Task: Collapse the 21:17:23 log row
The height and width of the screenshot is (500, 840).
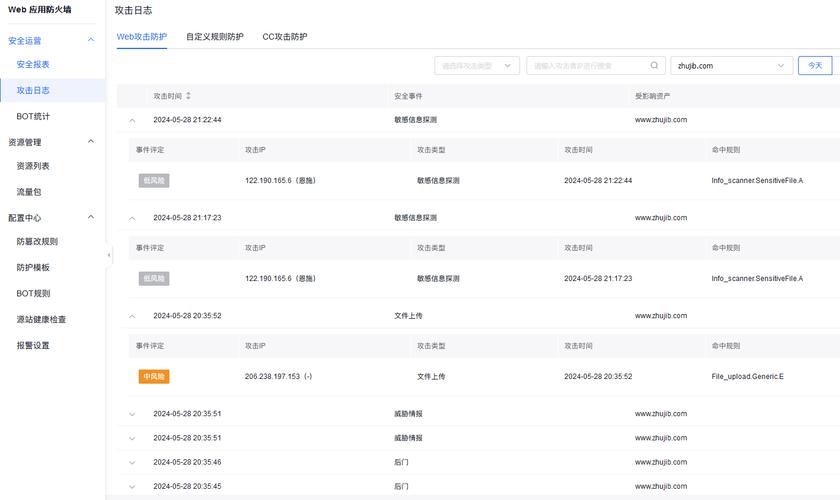Action: (132, 217)
